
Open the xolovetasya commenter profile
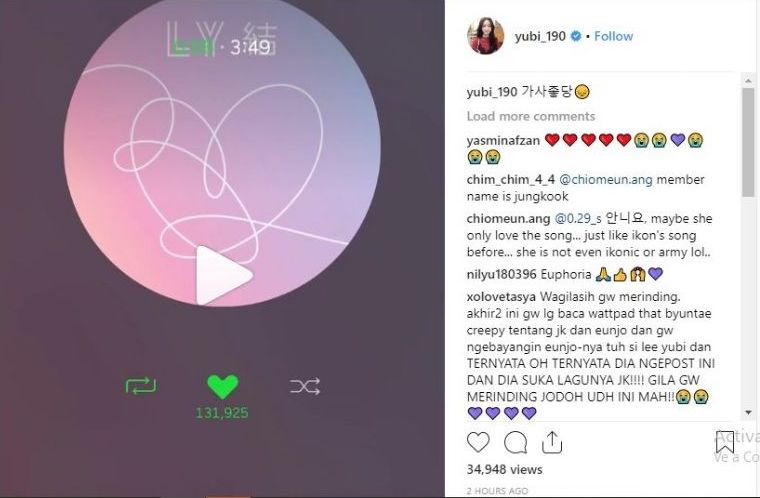[501, 296]
